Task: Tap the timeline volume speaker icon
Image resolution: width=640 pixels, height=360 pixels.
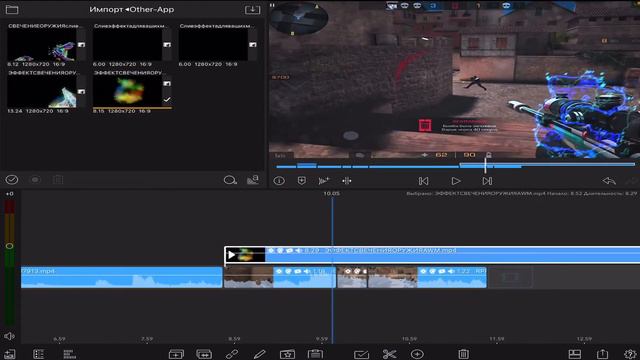Action: click(x=9, y=336)
